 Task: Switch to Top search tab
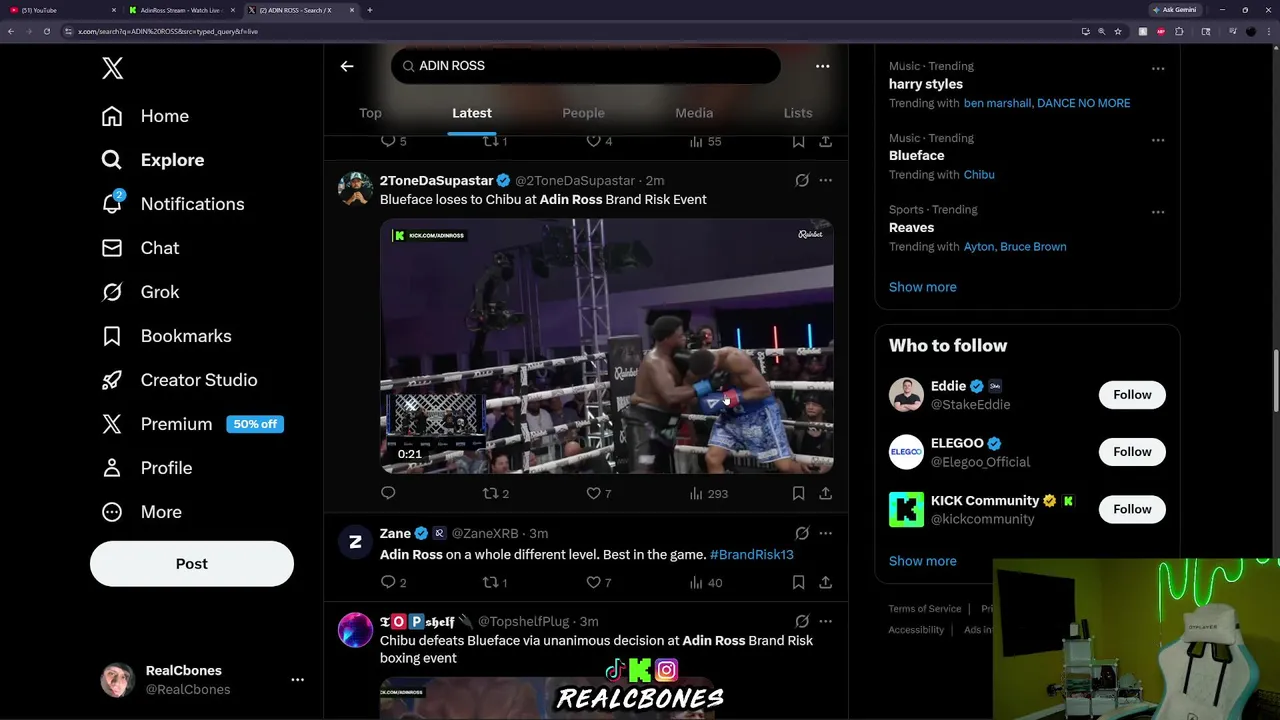(370, 113)
